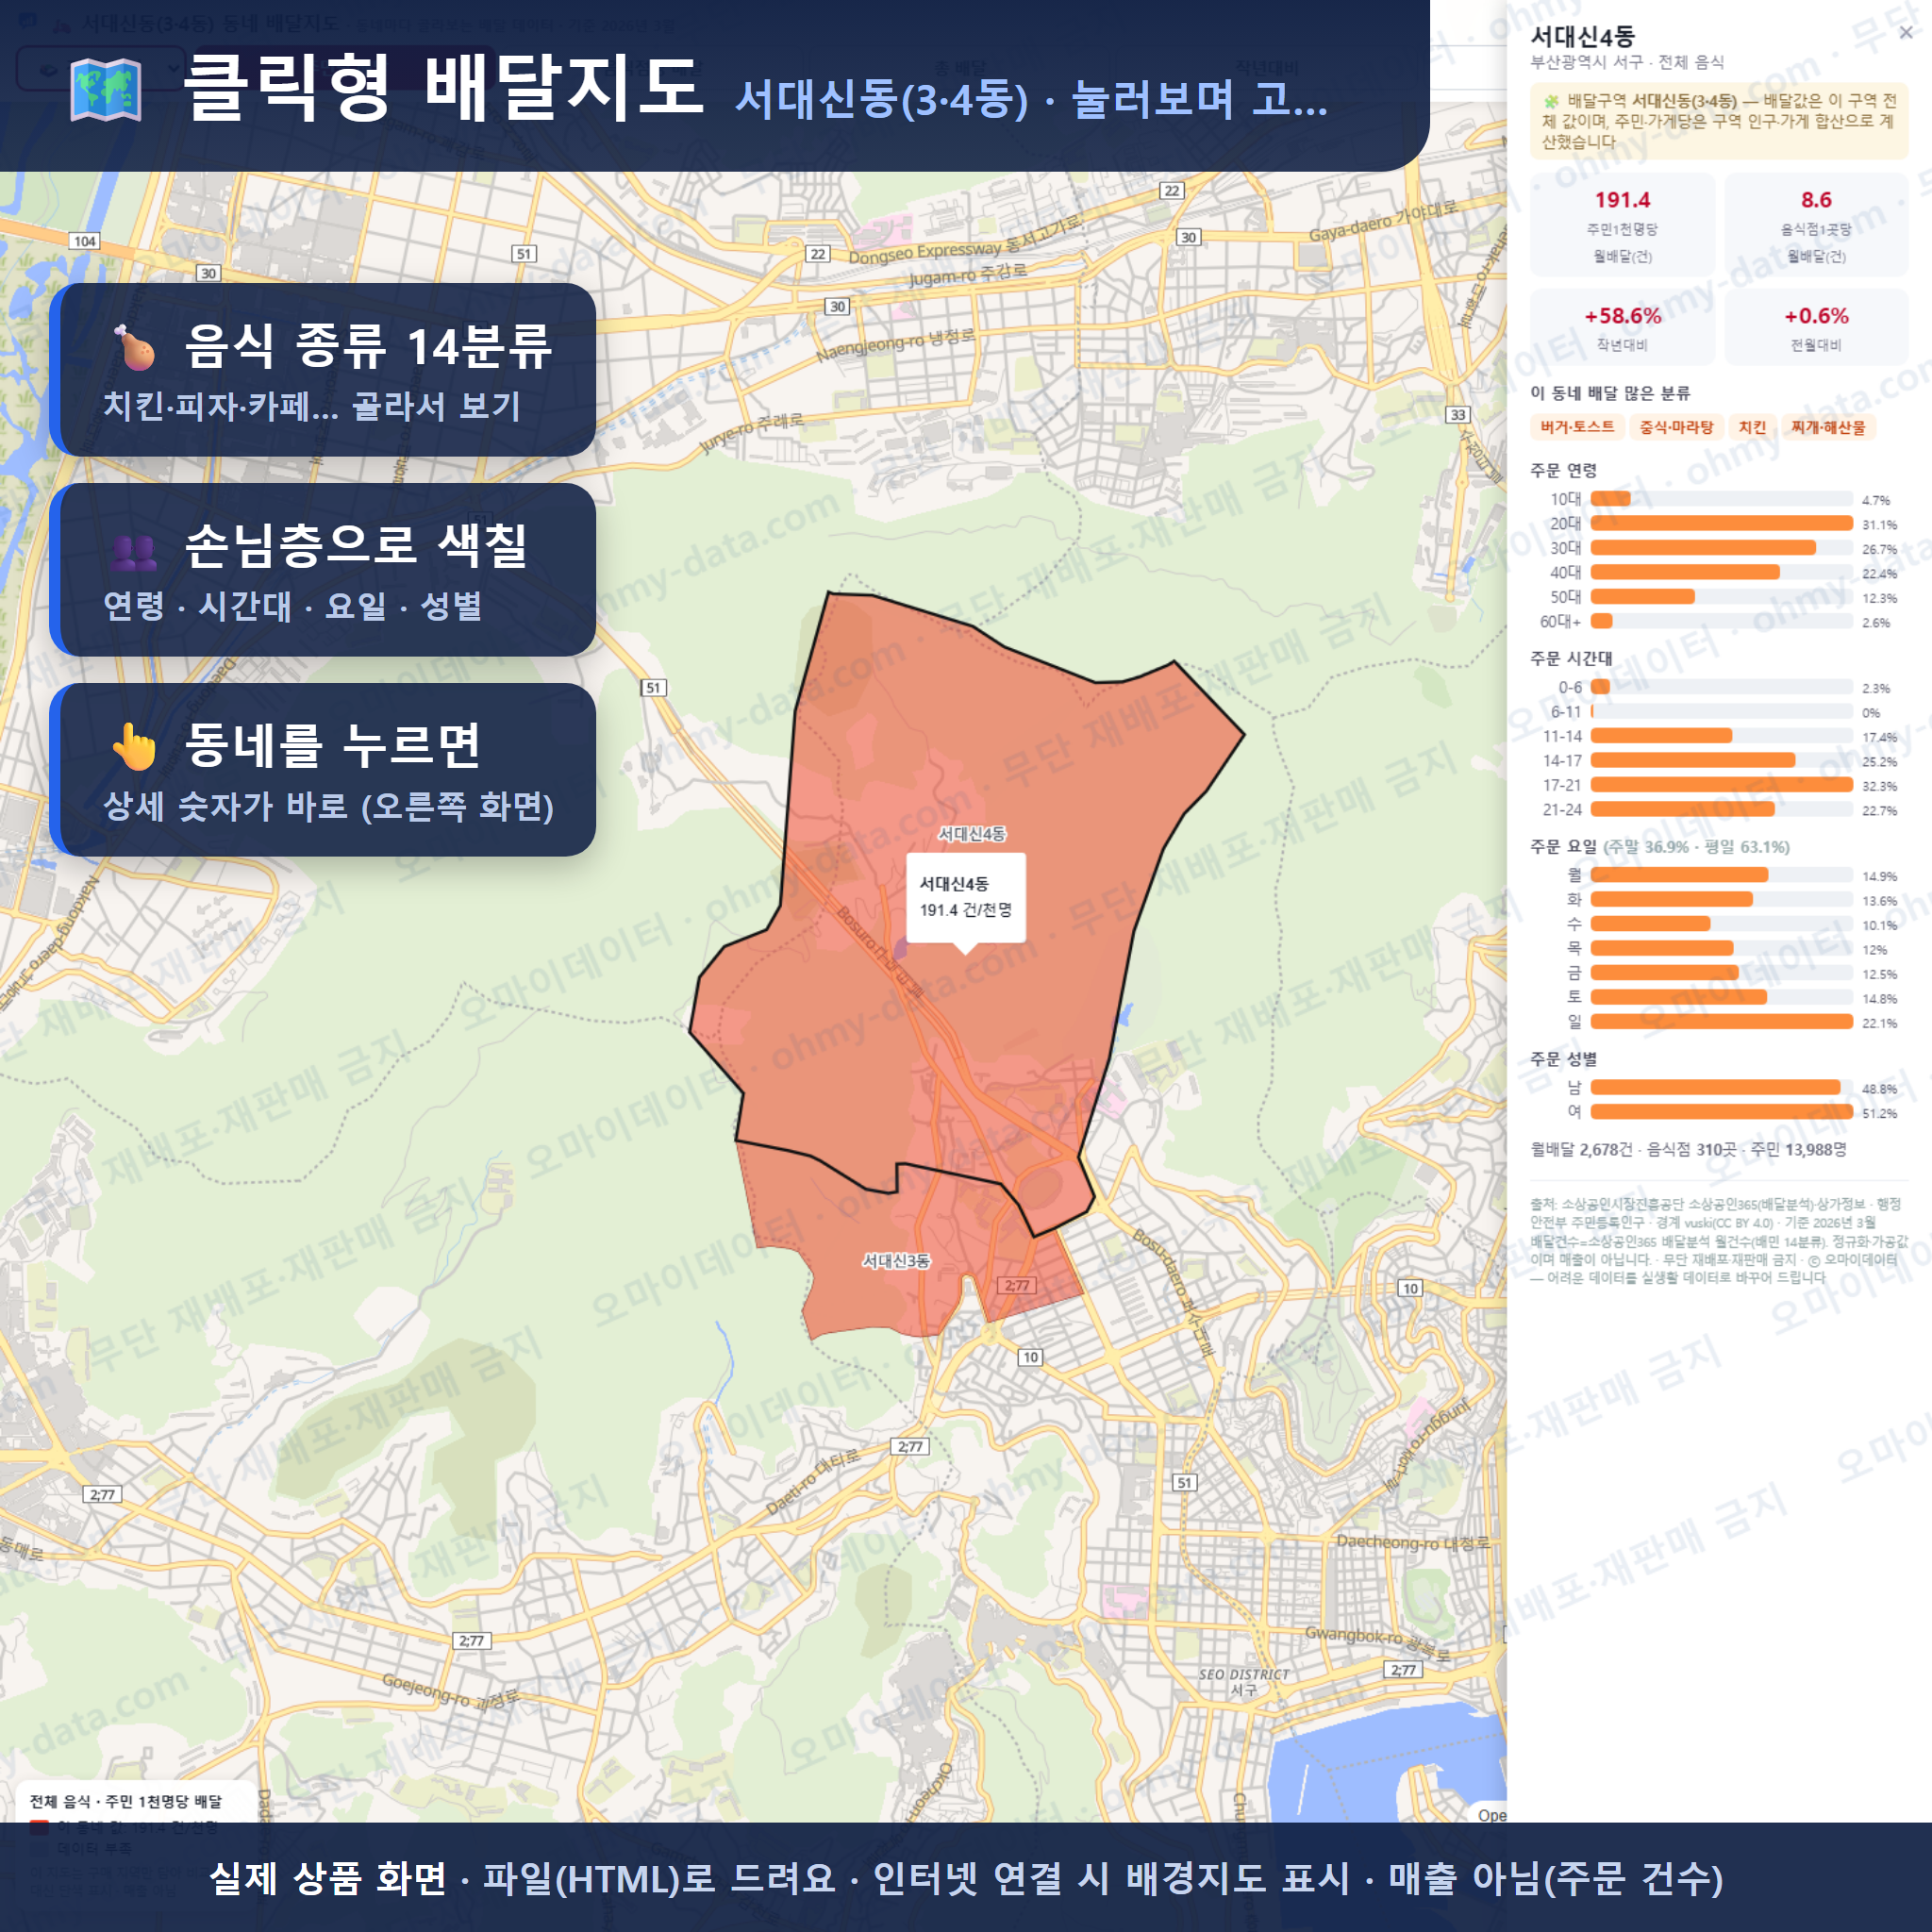1932x1932 pixels.
Task: Click the 클릭형 배달지도 header title
Action: tap(444, 88)
